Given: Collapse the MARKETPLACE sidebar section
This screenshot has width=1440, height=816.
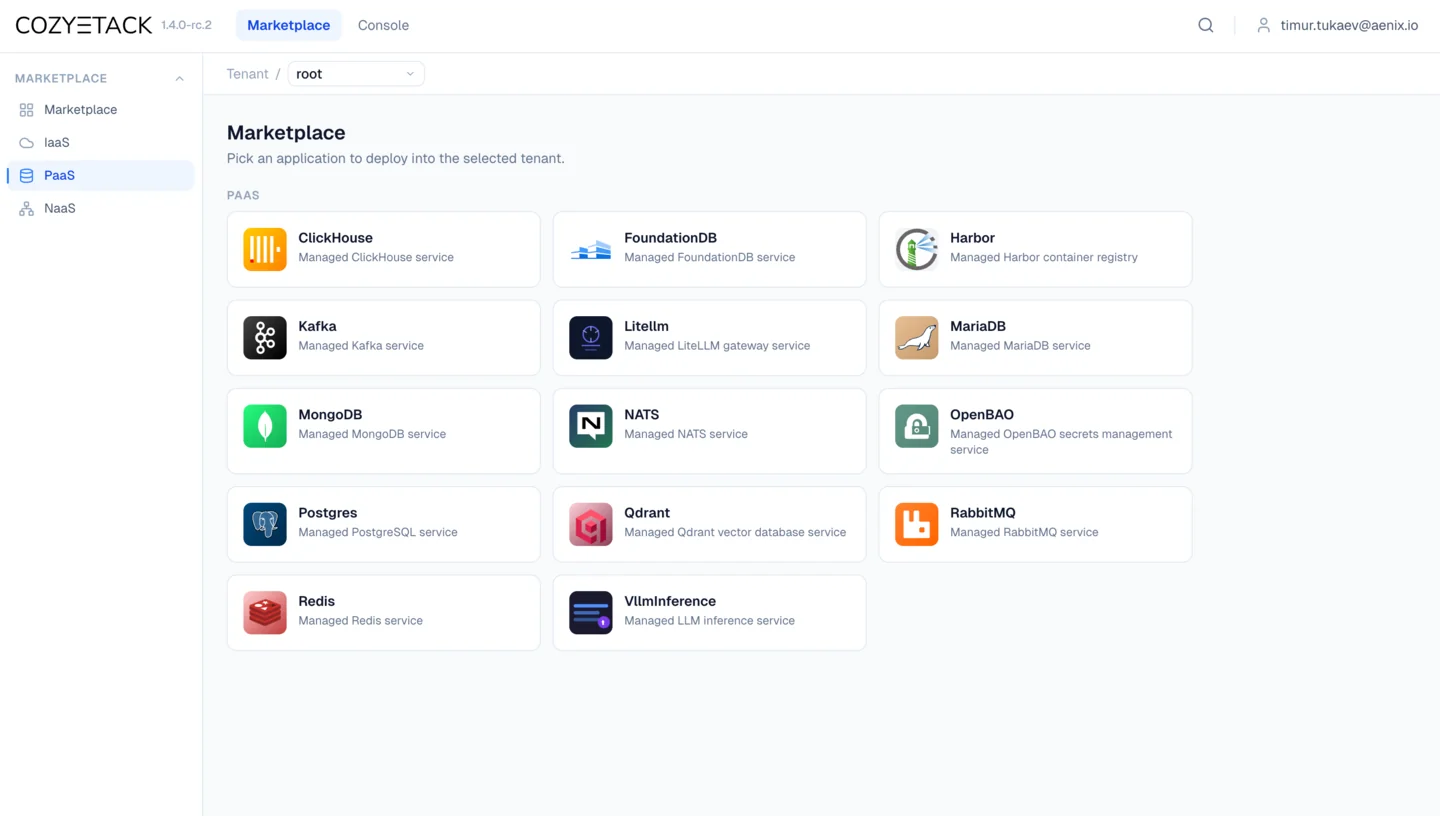Looking at the screenshot, I should click(180, 78).
